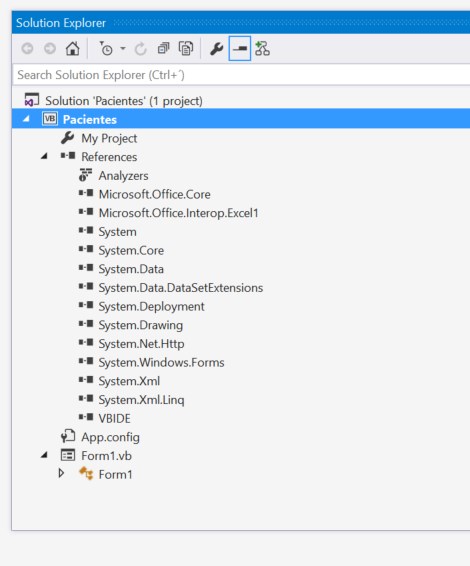The height and width of the screenshot is (566, 470).
Task: Select the System.Core reference
Action: click(x=131, y=251)
